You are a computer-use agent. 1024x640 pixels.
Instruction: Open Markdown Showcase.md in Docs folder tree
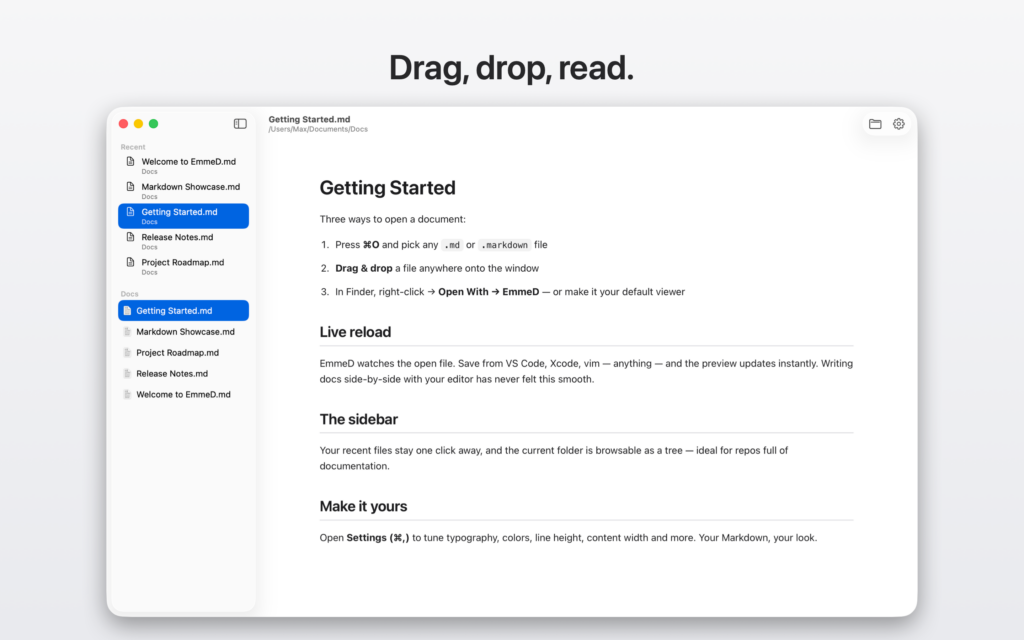click(184, 332)
